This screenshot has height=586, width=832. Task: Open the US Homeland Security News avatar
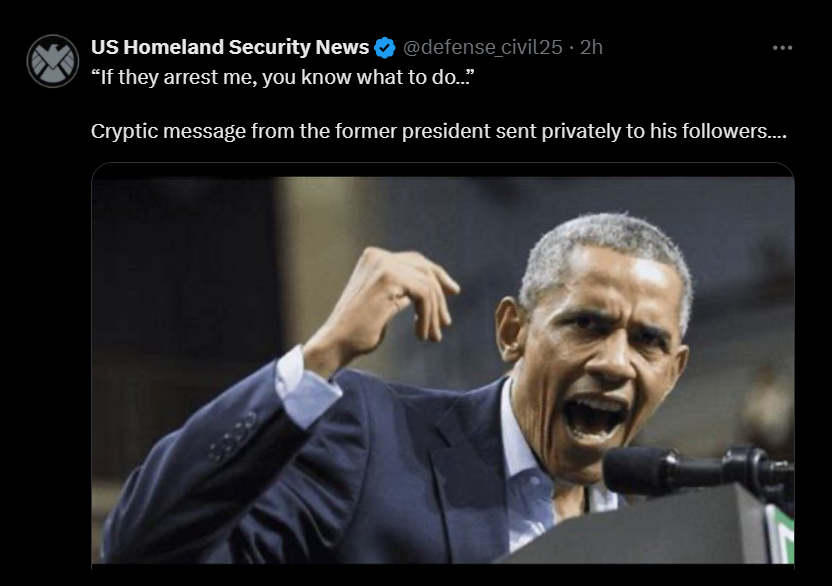click(52, 60)
